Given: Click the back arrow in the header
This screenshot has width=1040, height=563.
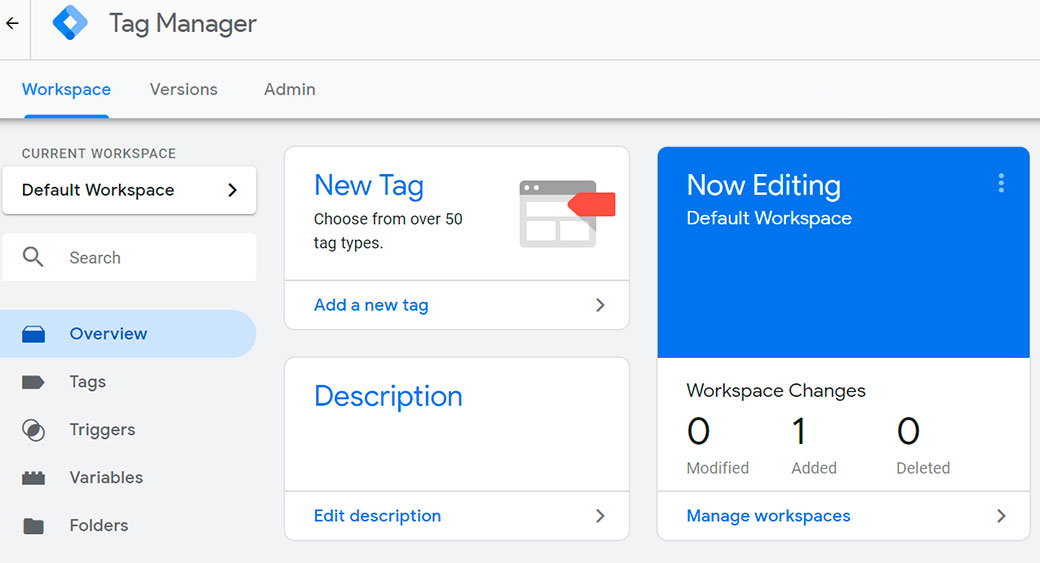Looking at the screenshot, I should tap(12, 23).
